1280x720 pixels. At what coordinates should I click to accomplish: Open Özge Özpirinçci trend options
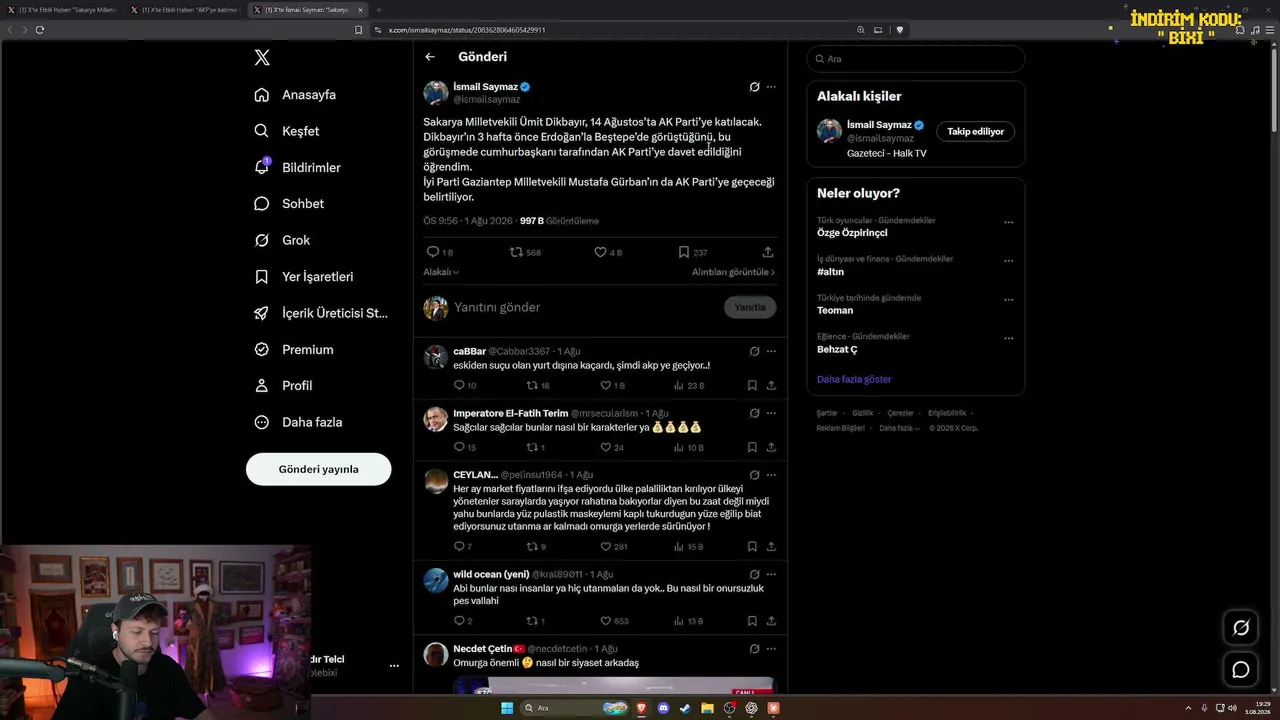[x=1008, y=223]
